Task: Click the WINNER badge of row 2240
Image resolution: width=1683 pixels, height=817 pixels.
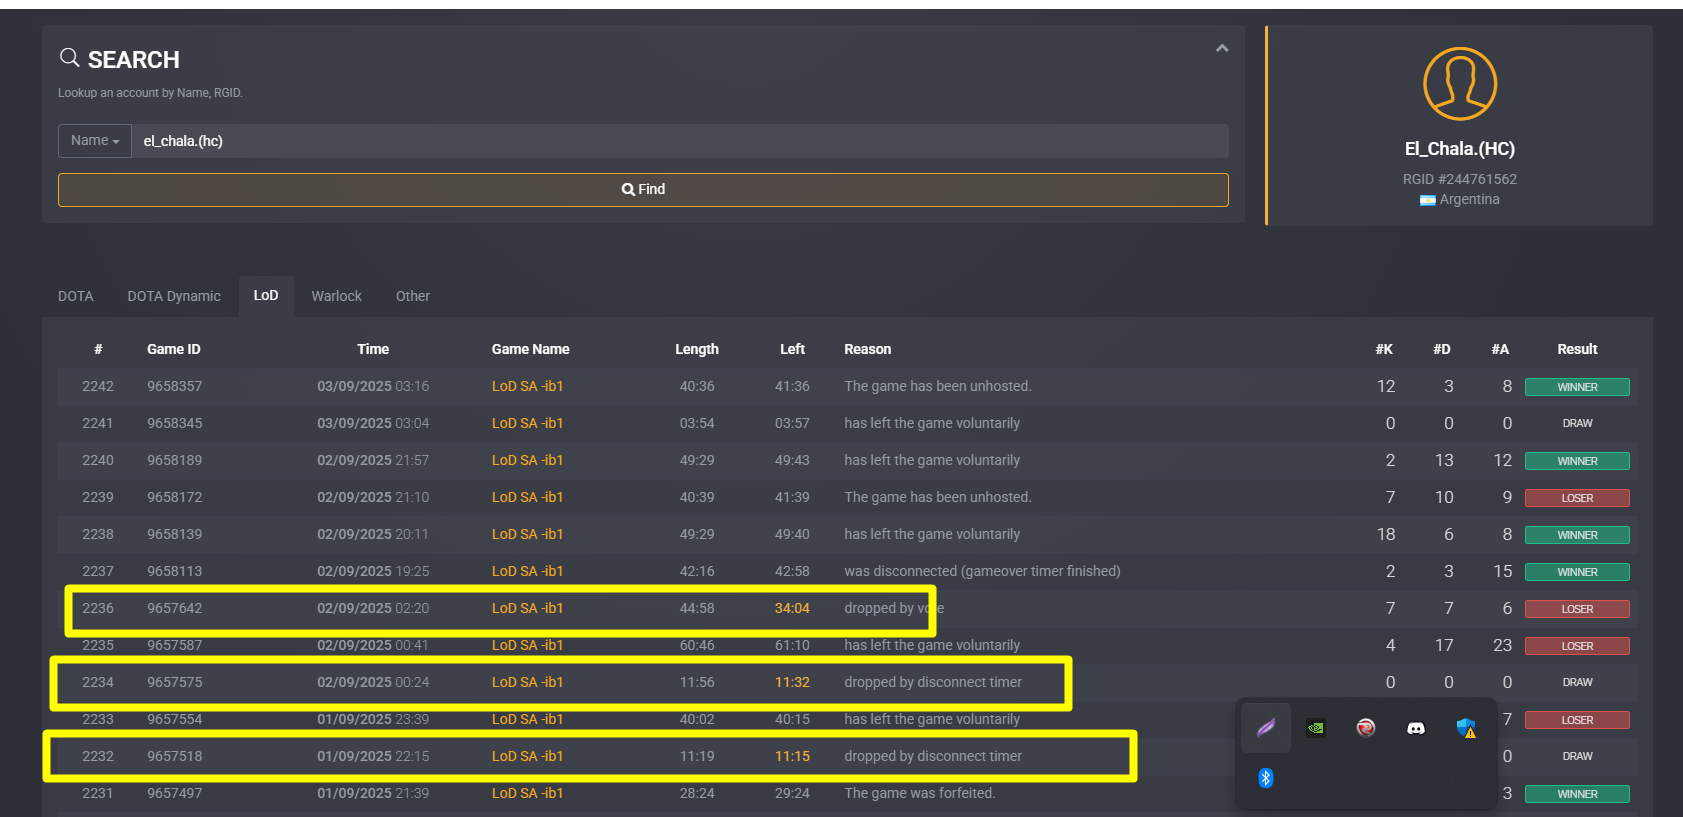Action: tap(1577, 461)
